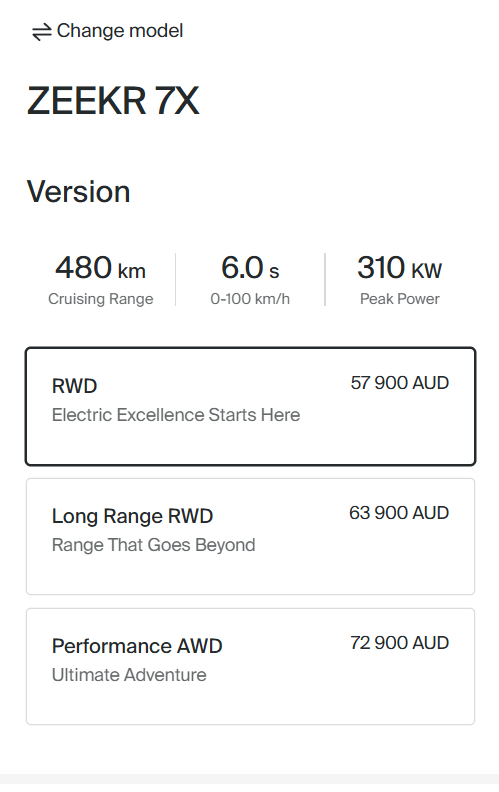The width and height of the screenshot is (499, 792).
Task: Choose the Long Range RWD version
Action: (251, 536)
